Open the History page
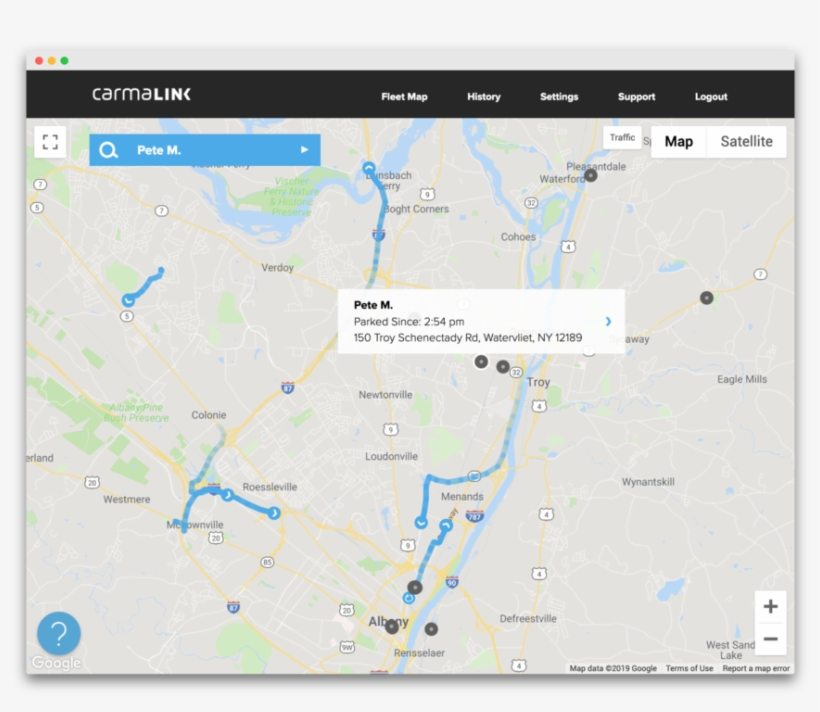This screenshot has height=712, width=820. click(x=483, y=97)
